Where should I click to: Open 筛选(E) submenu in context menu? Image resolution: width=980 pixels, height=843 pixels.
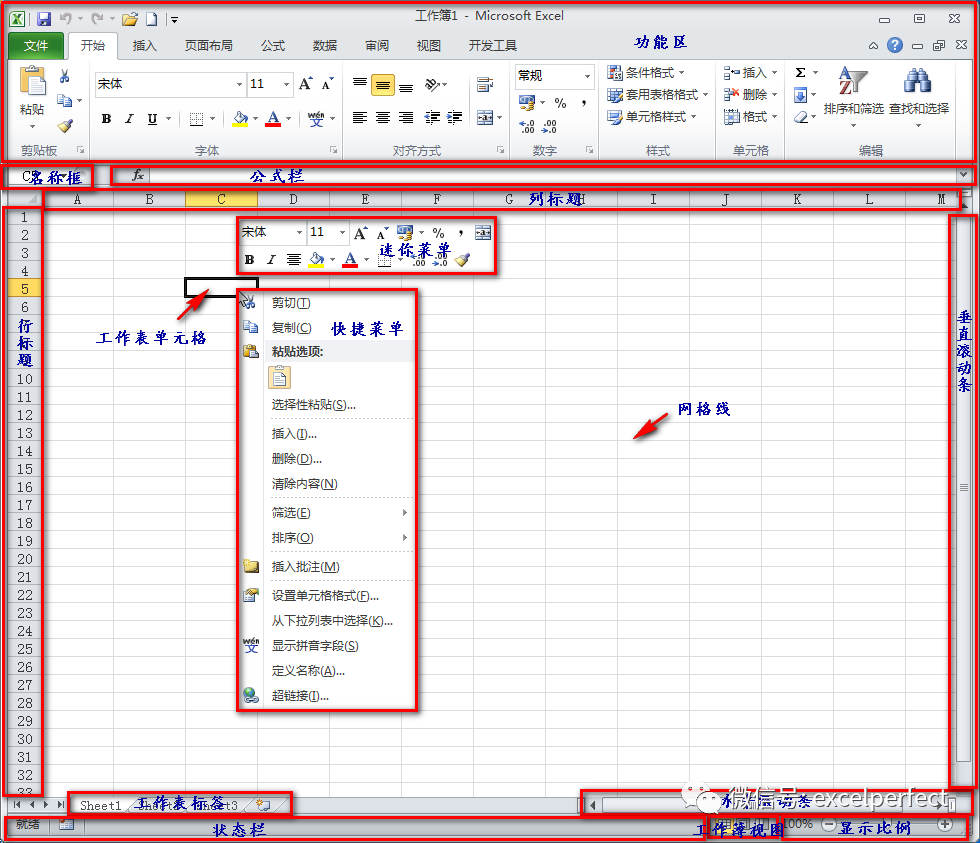click(x=327, y=512)
